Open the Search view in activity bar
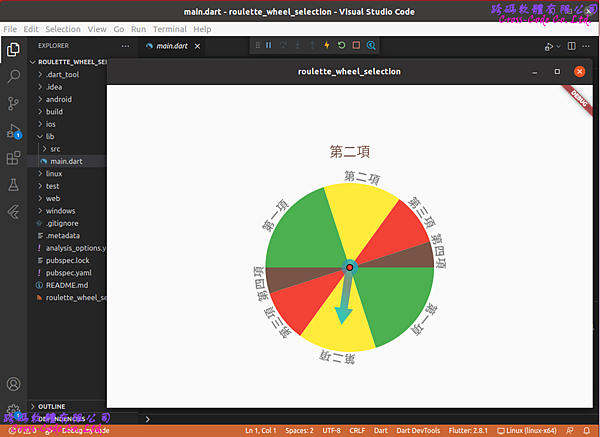The image size is (600, 437). click(x=13, y=76)
